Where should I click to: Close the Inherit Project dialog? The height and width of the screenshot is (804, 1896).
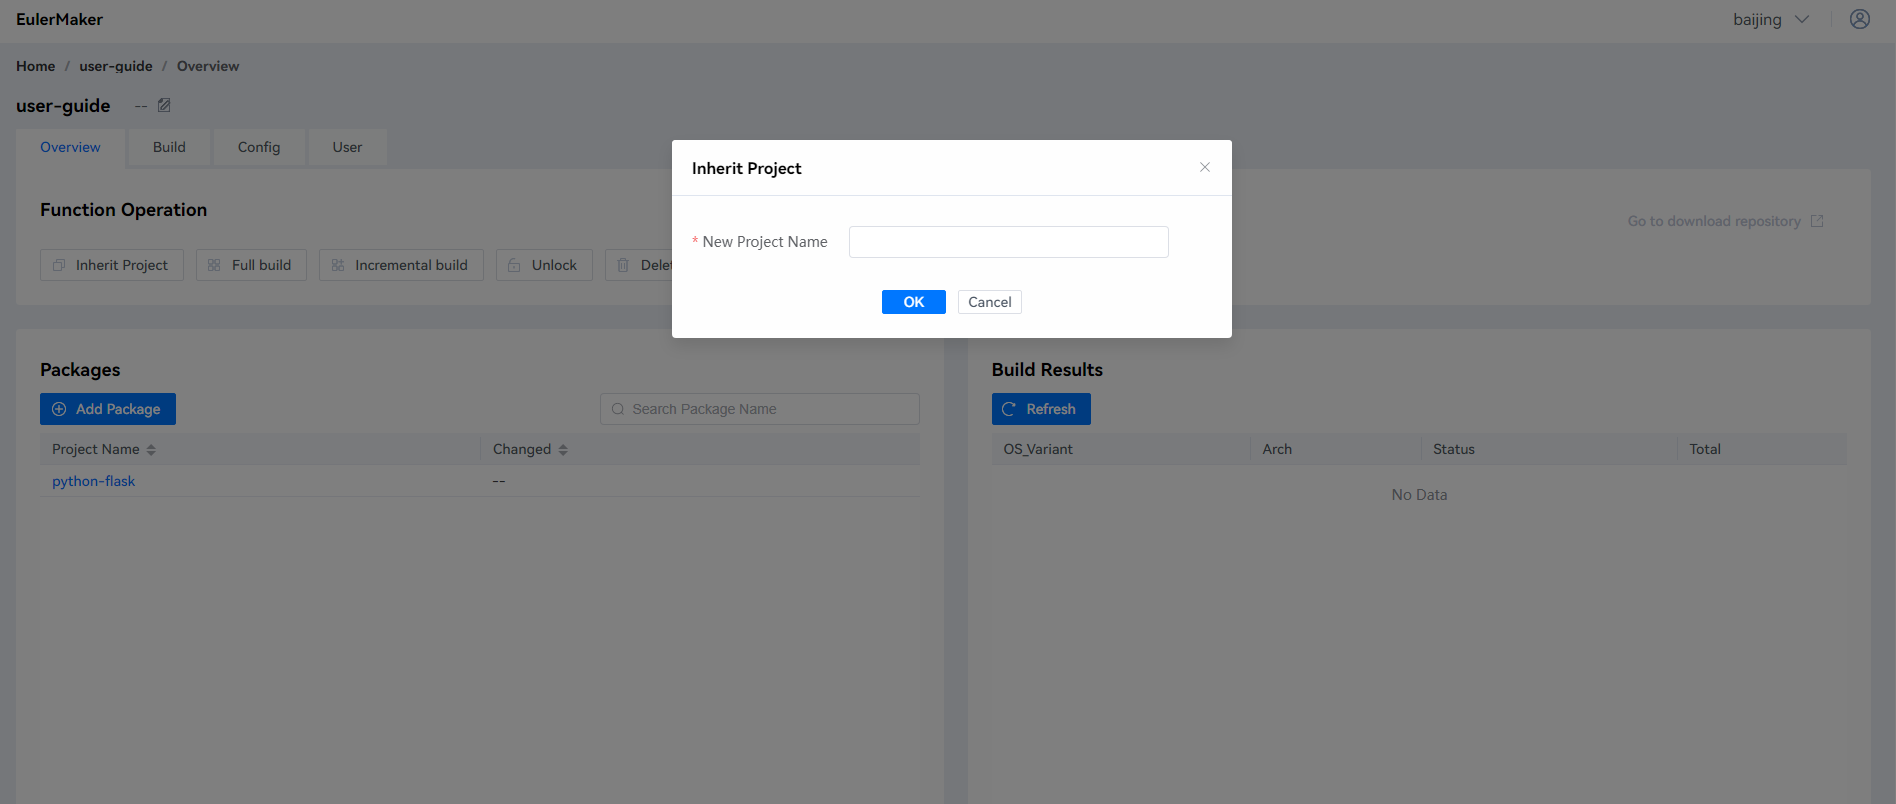pyautogui.click(x=1204, y=167)
